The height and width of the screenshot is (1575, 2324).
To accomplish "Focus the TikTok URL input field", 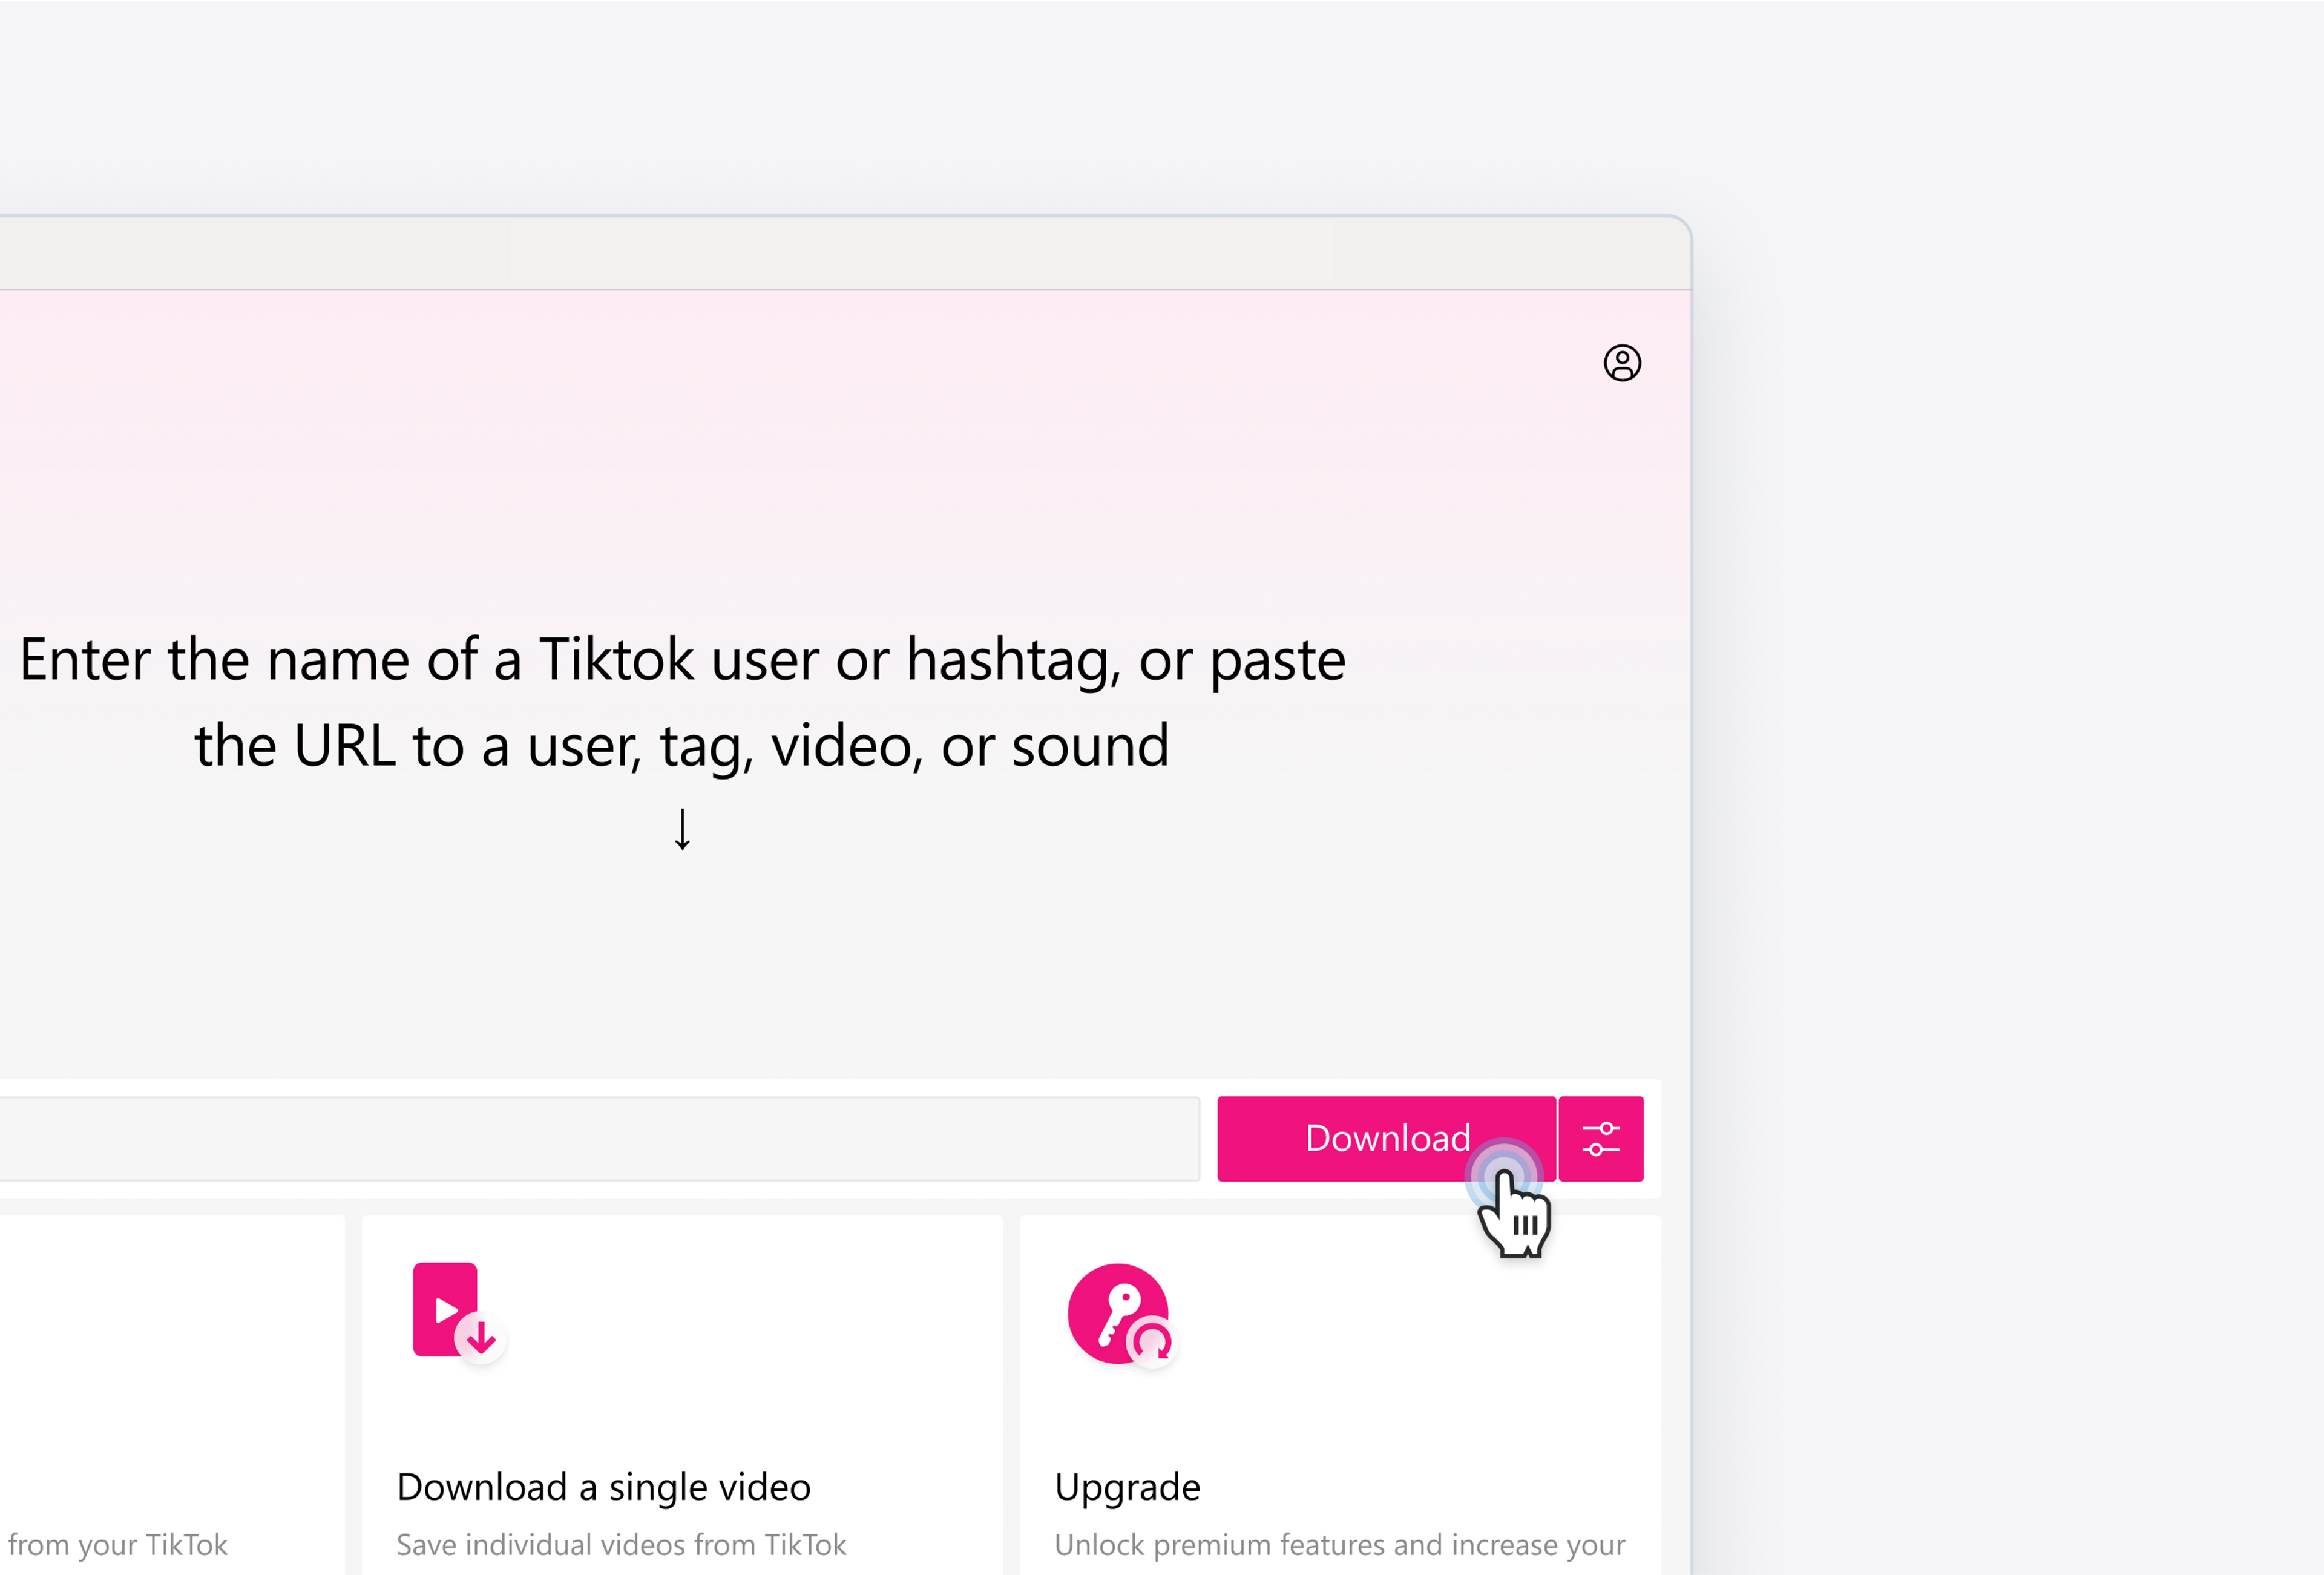I will 600,1139.
